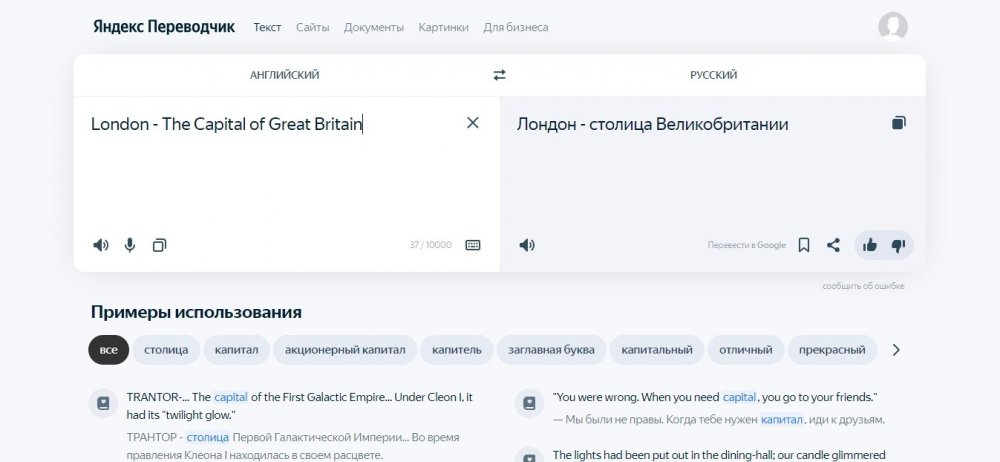The height and width of the screenshot is (462, 1000).
Task: Activate microphone voice input
Action: click(130, 245)
